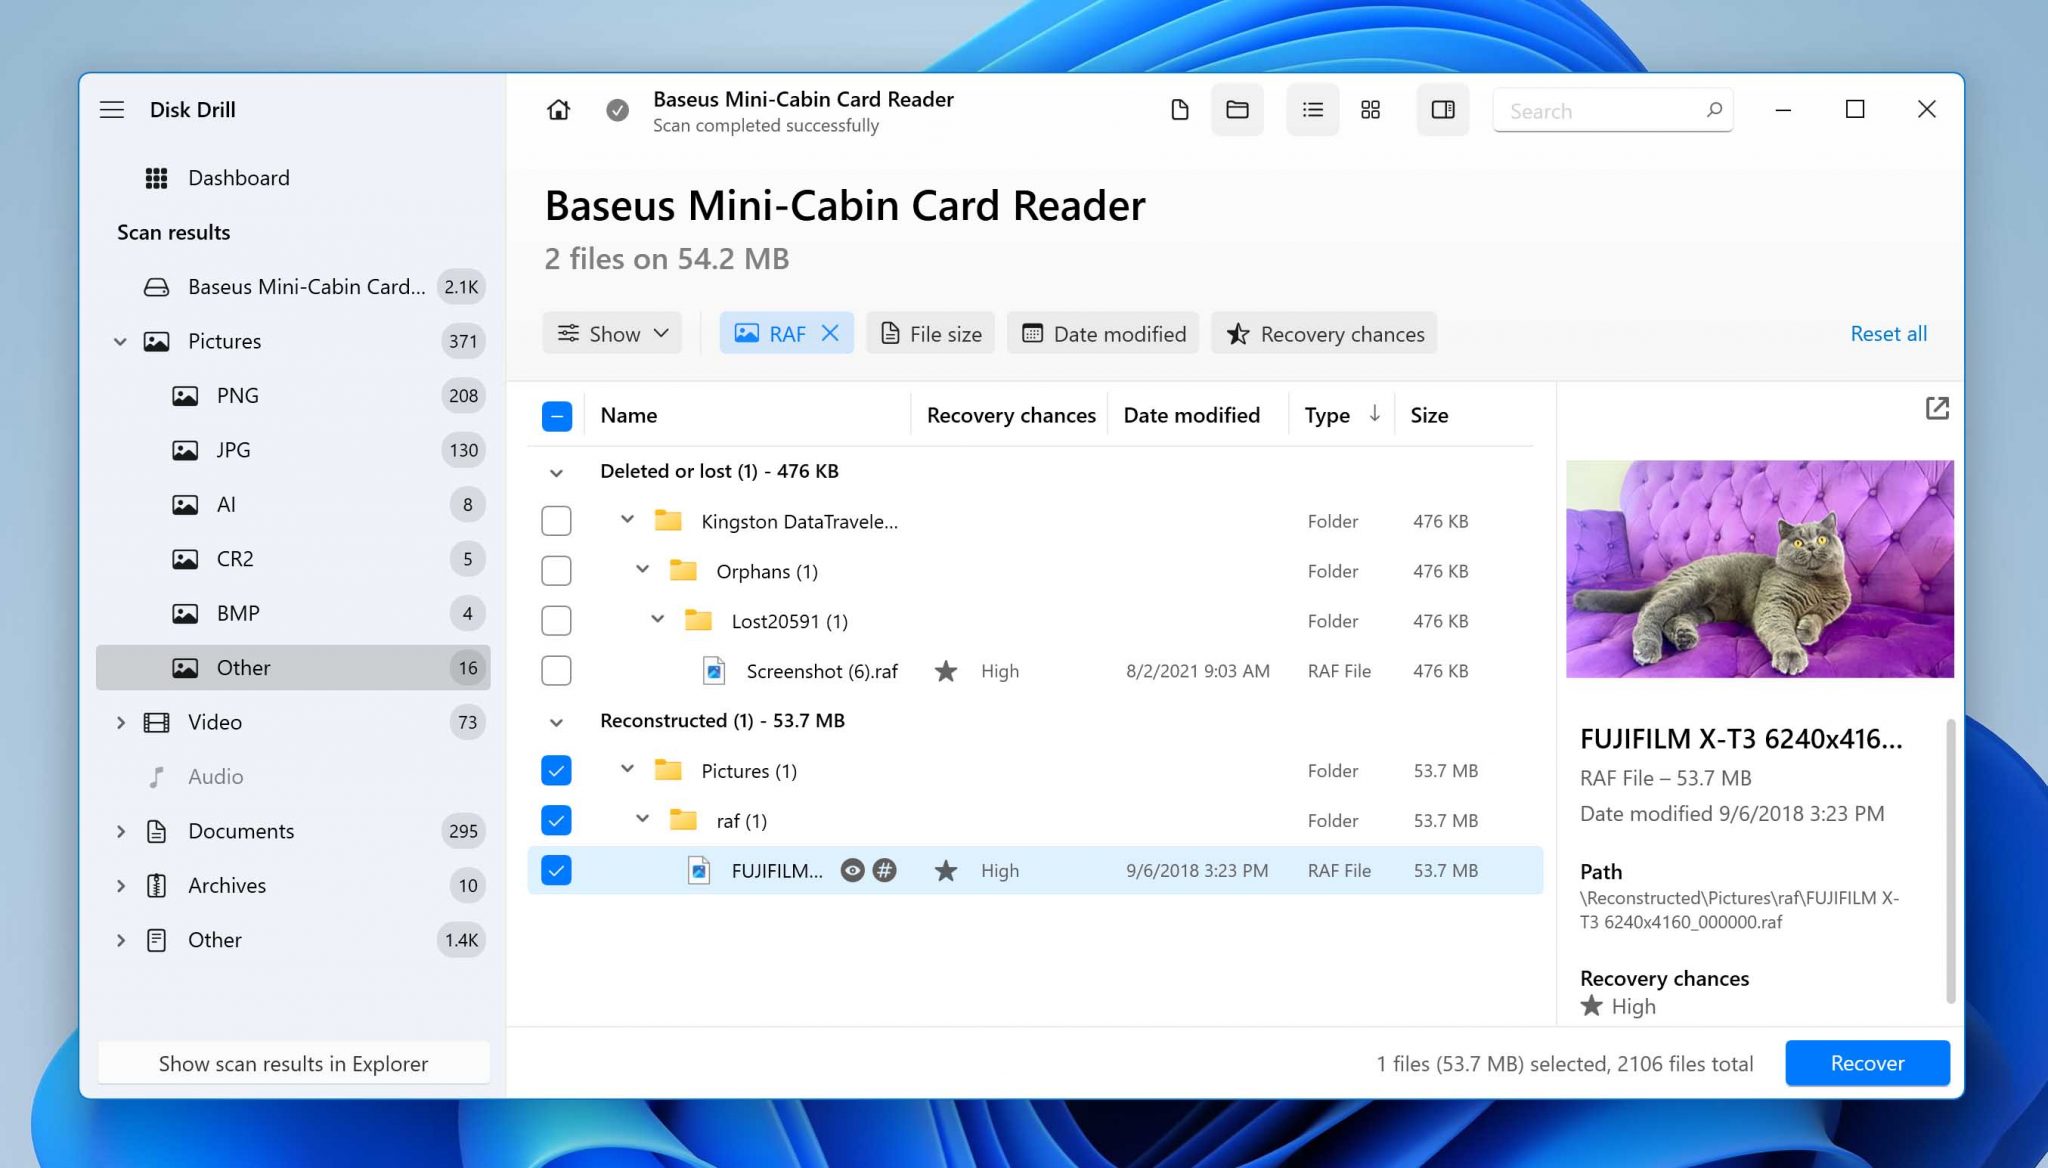Viewport: 2048px width, 1168px height.
Task: Switch to thumbnail grid view
Action: click(1370, 110)
